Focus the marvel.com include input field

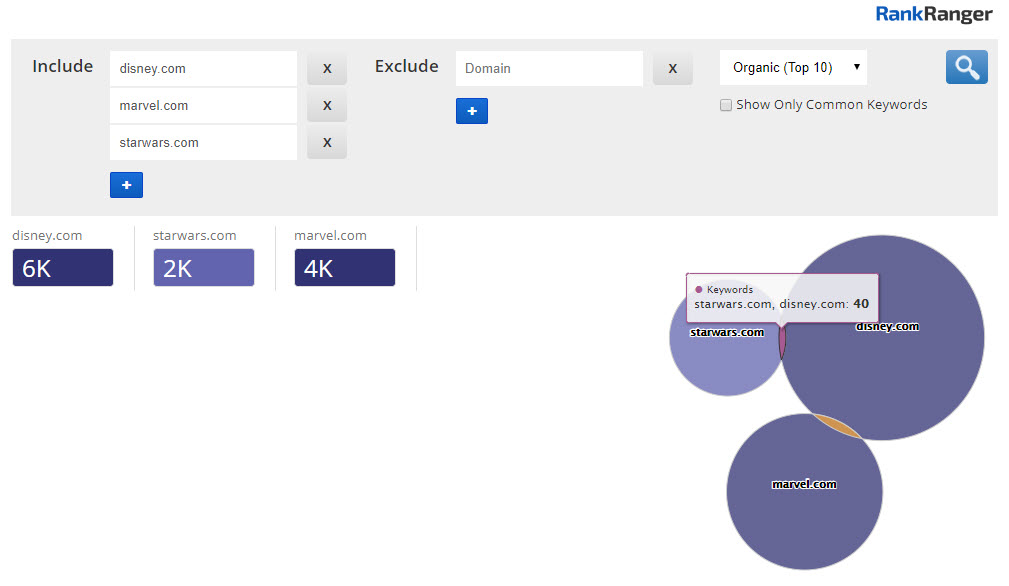[x=203, y=106]
